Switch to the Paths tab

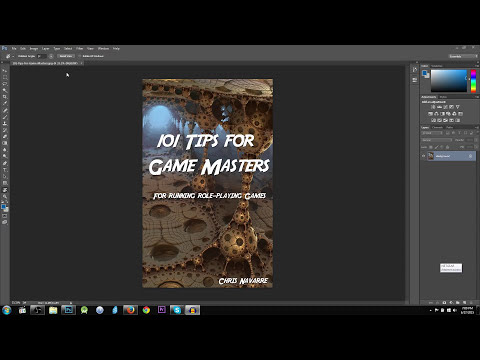449,127
